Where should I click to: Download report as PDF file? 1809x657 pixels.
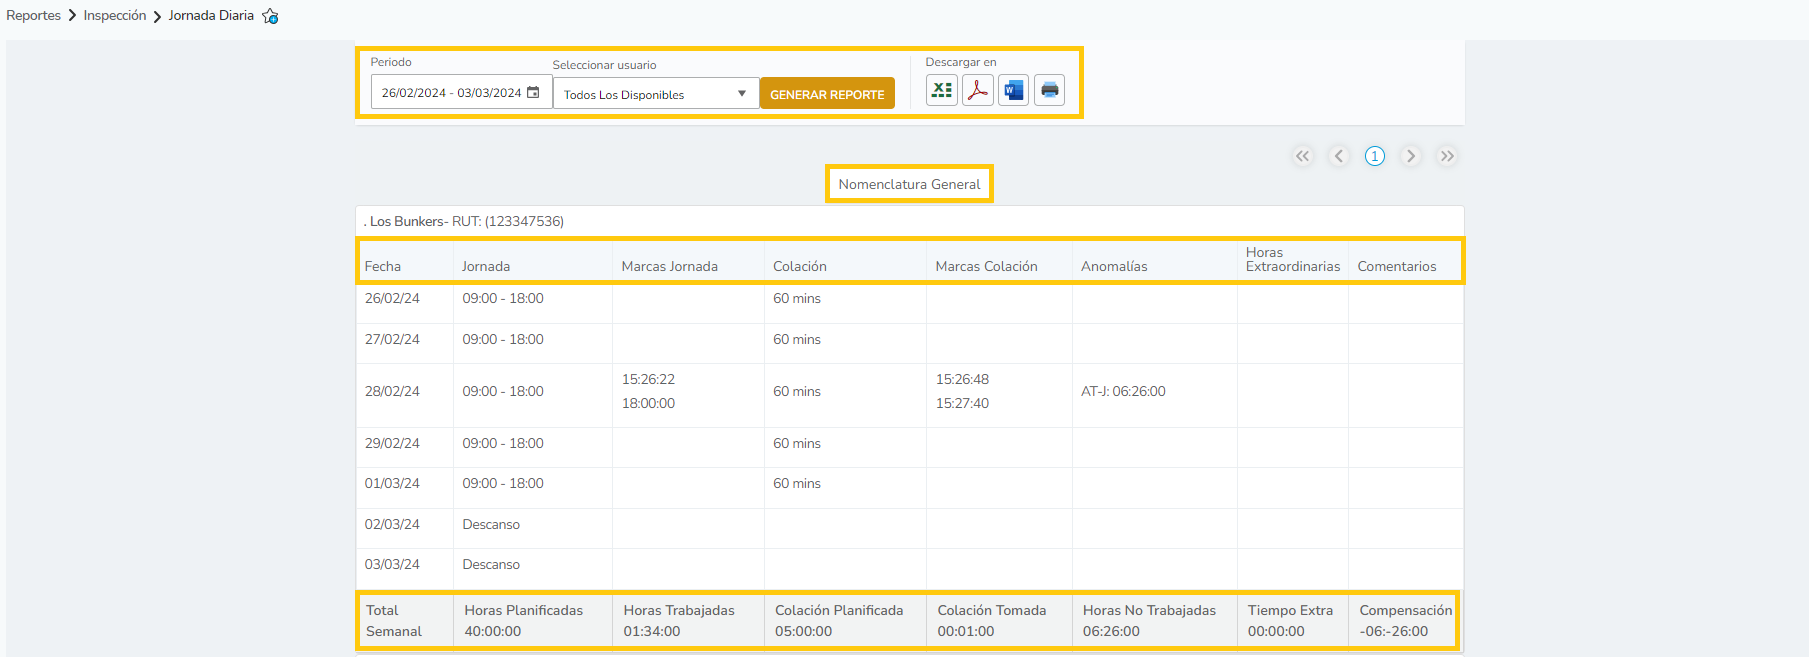(977, 90)
